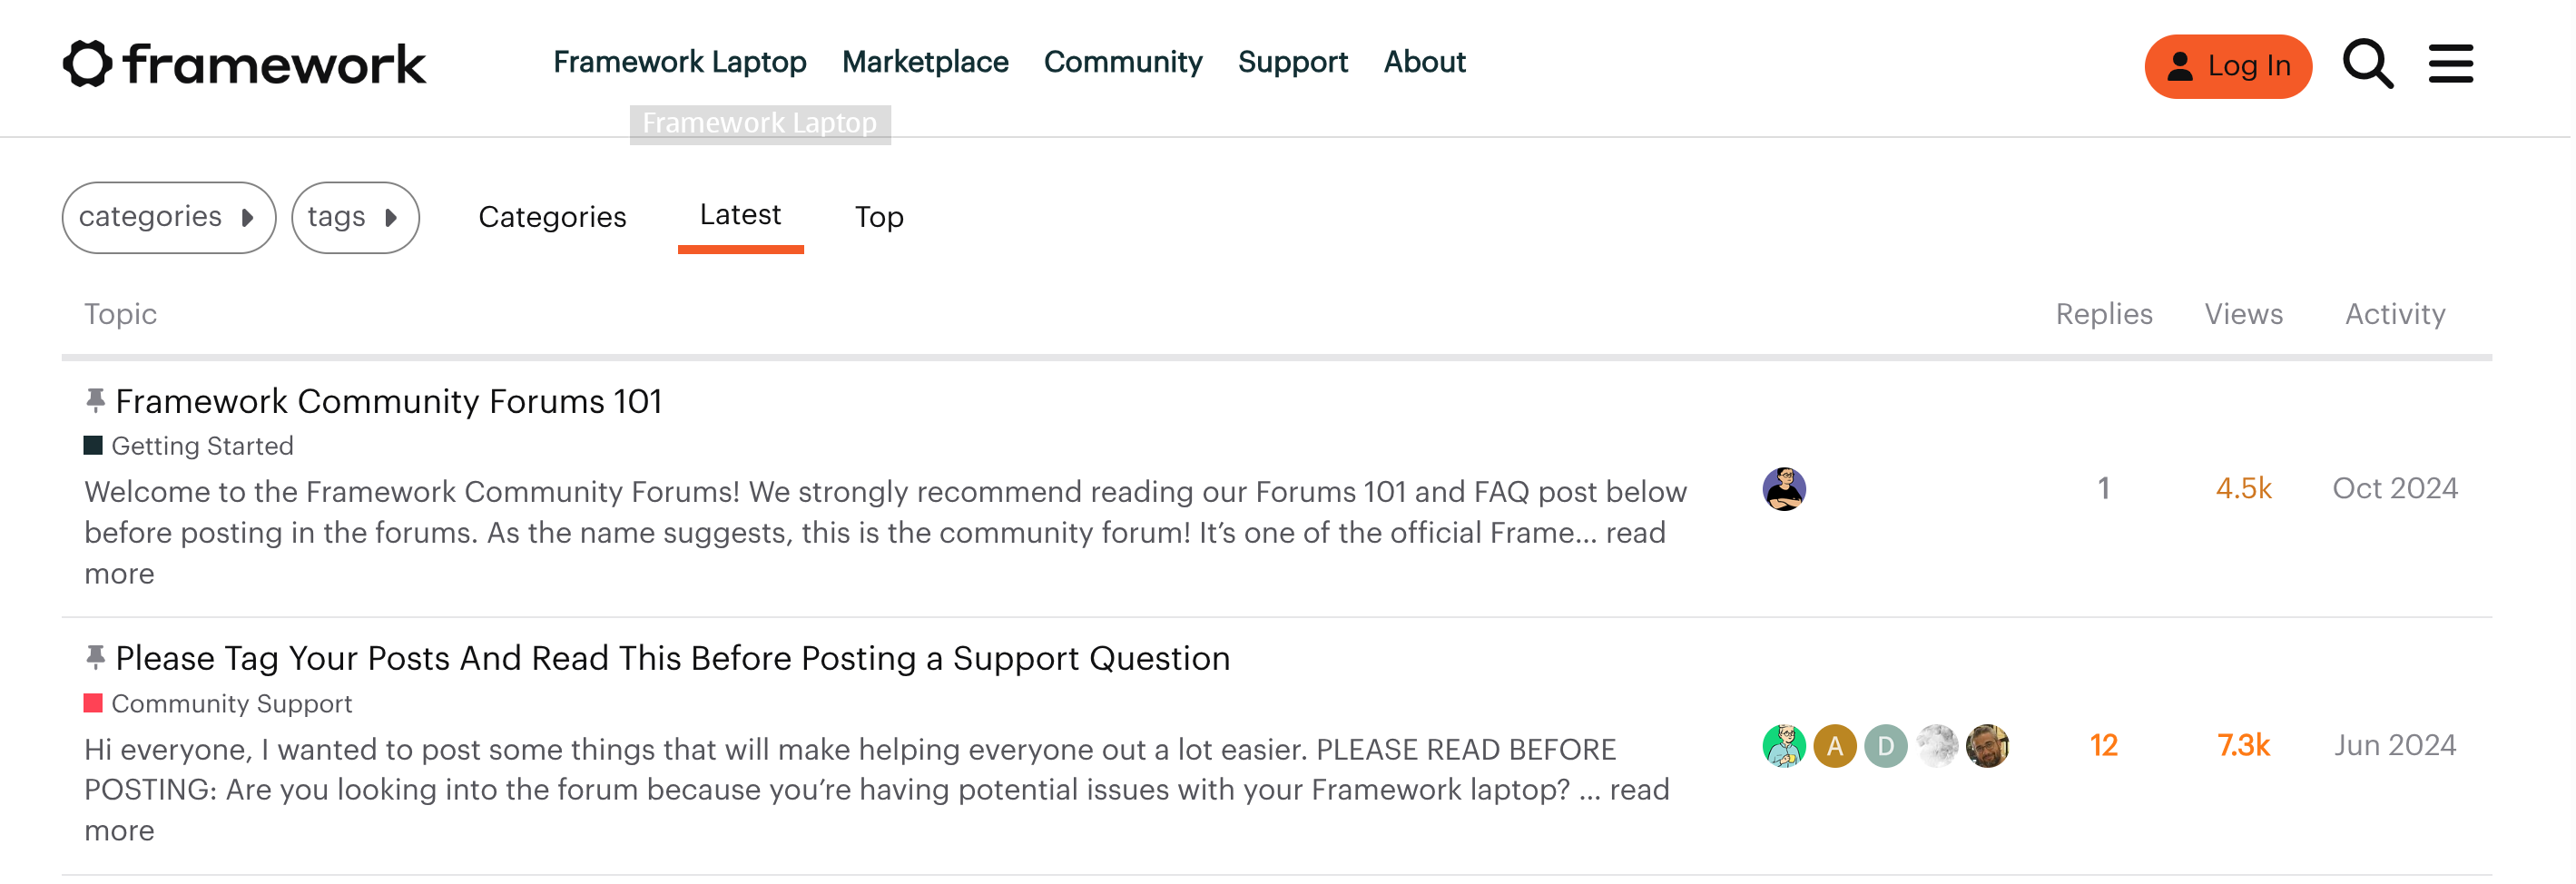Switch to the Top tab
This screenshot has width=2576, height=884.
pyautogui.click(x=878, y=217)
